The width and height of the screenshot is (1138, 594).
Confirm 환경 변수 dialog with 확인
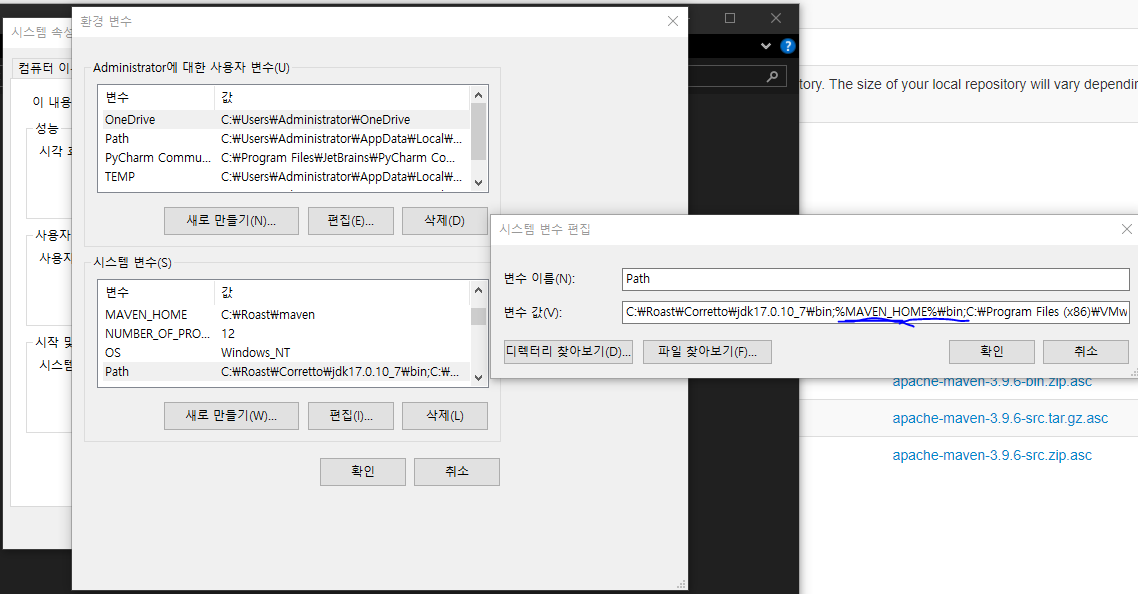pyautogui.click(x=363, y=472)
